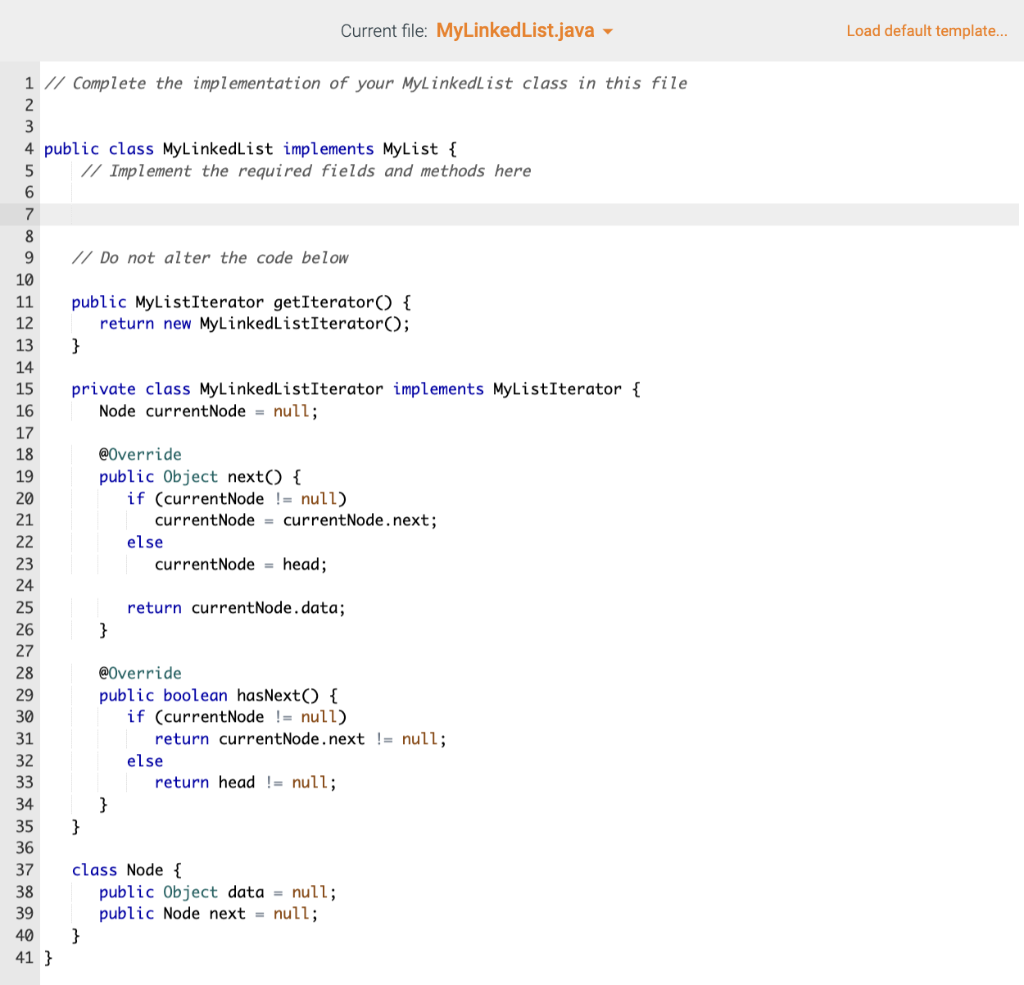Screen dimensions: 1024x985
Task: Click Load default template link
Action: tap(927, 31)
